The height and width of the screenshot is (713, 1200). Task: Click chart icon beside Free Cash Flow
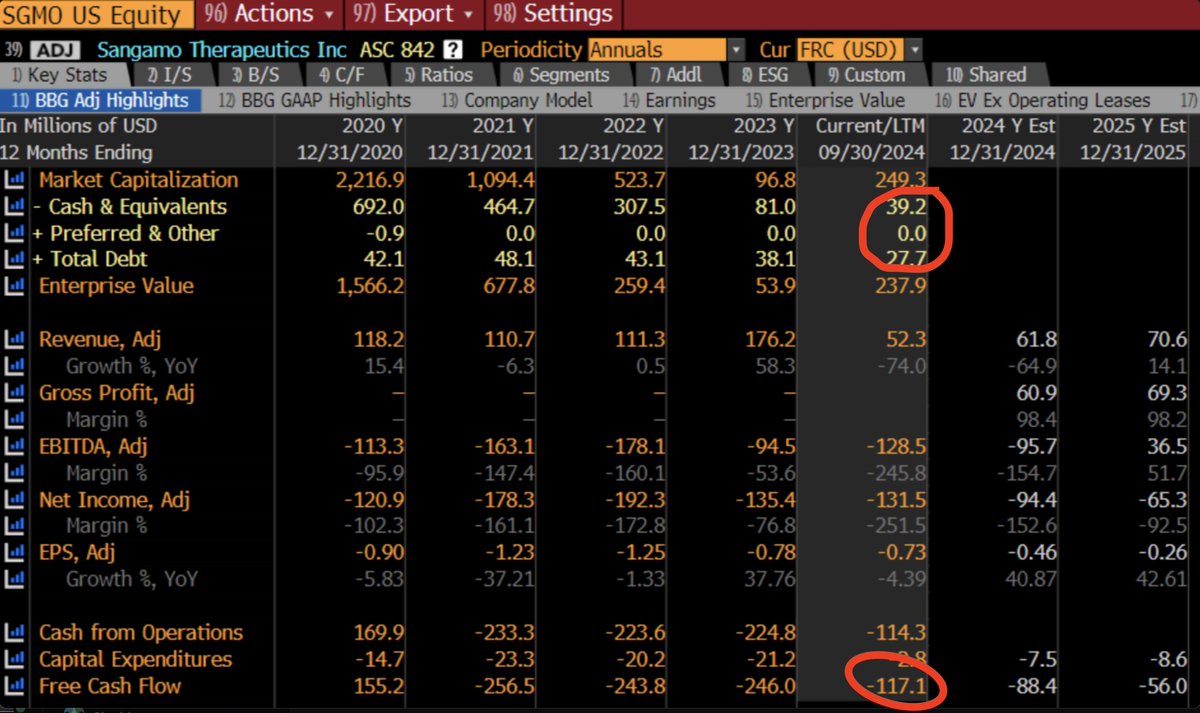click(x=15, y=686)
